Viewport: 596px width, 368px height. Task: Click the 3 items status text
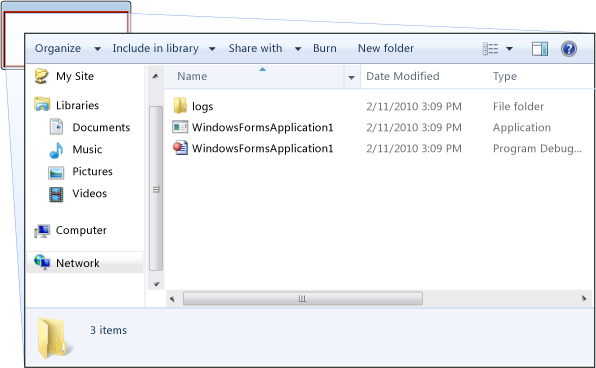(x=108, y=330)
